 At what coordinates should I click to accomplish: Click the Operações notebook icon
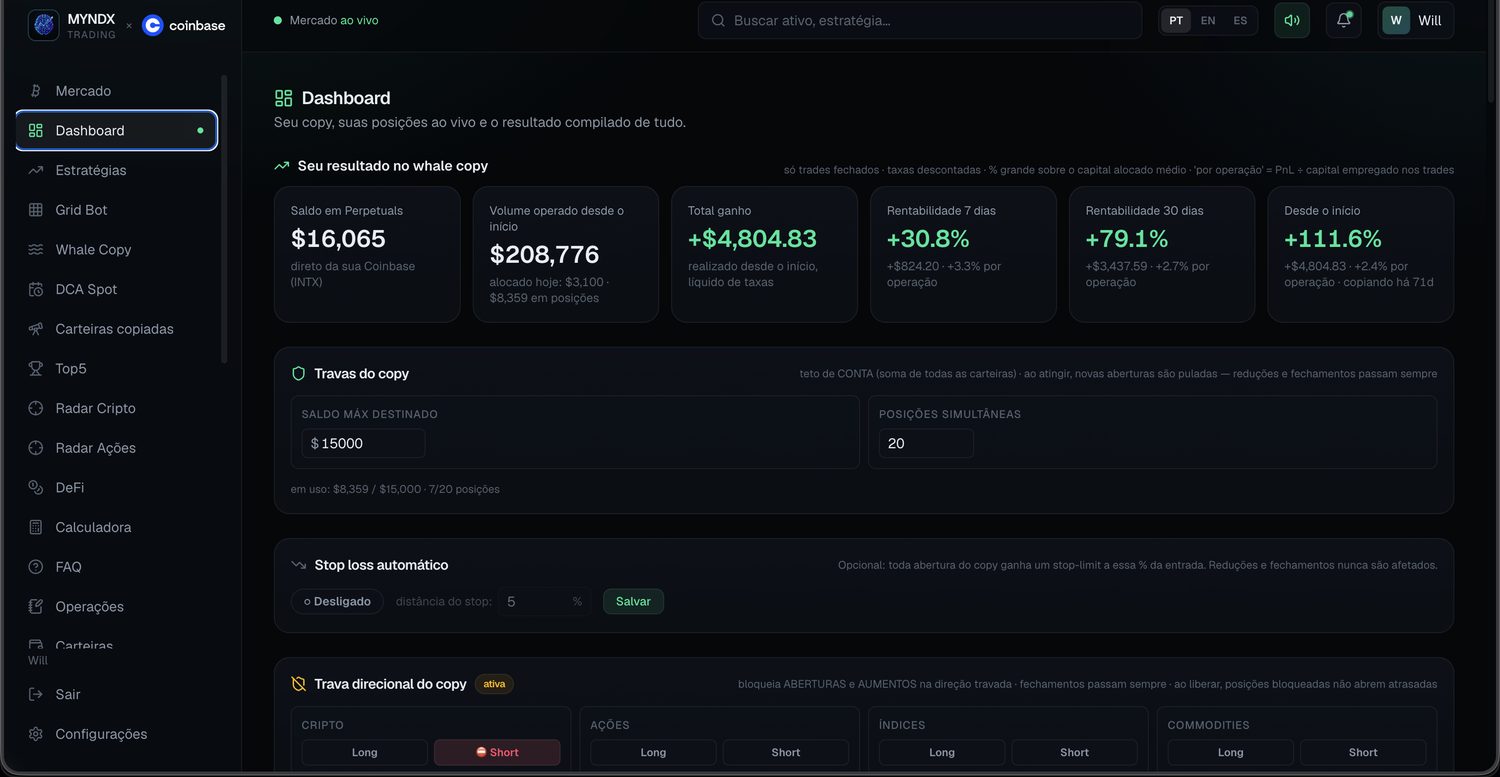(x=36, y=607)
